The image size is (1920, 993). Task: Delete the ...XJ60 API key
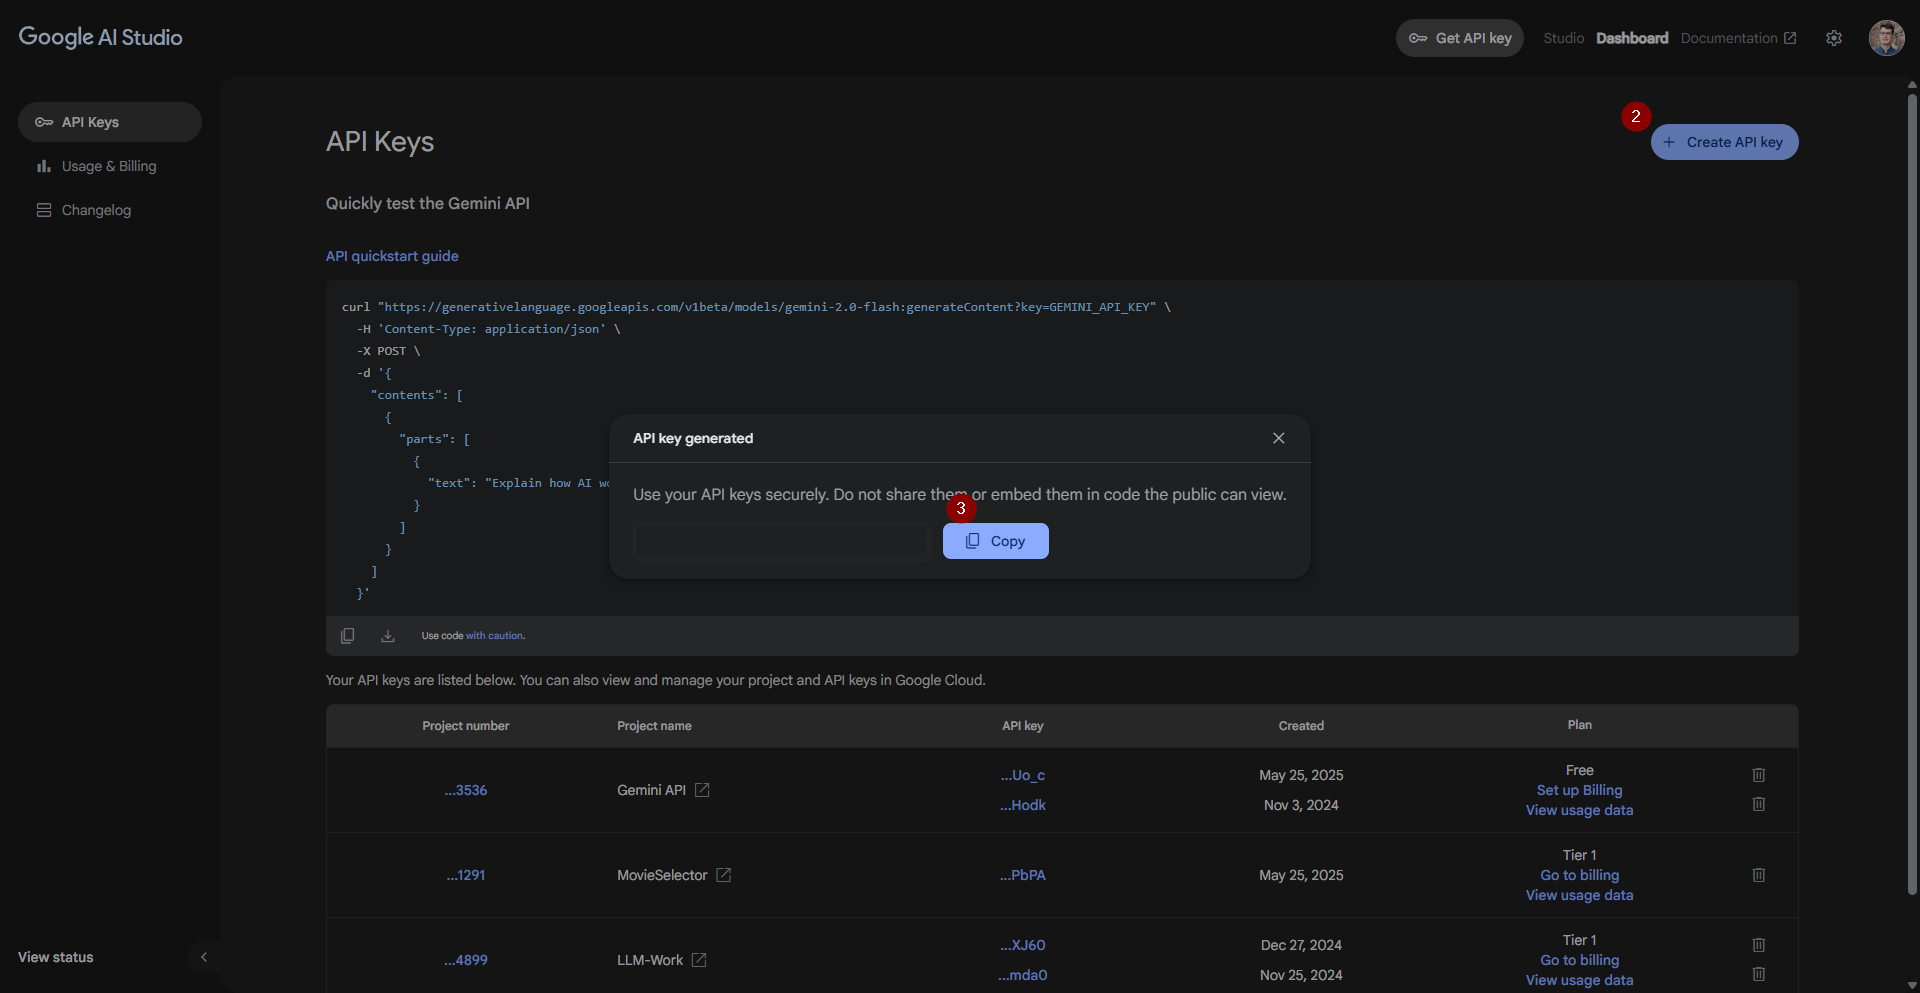[1759, 945]
